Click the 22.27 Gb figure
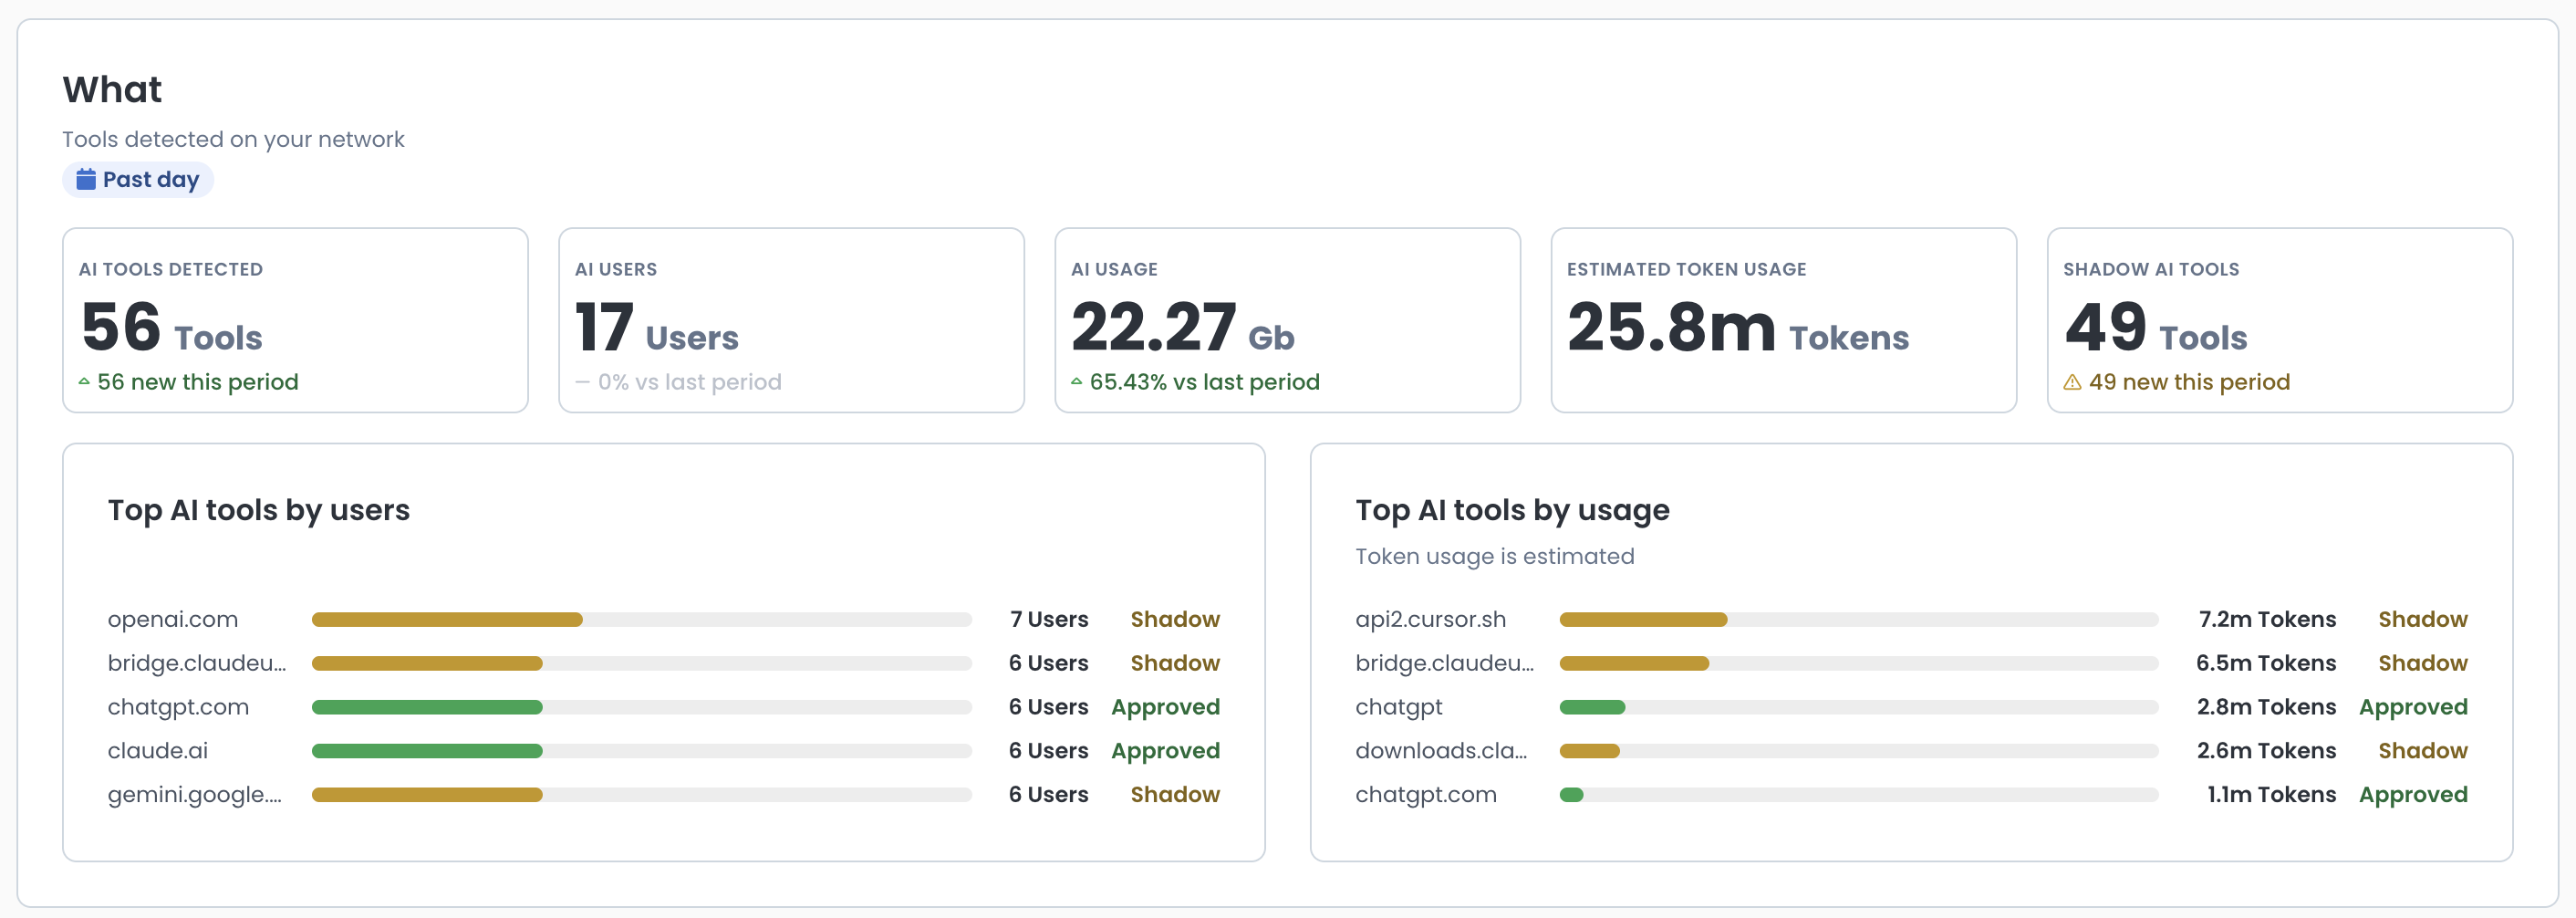2576x918 pixels. (1182, 327)
